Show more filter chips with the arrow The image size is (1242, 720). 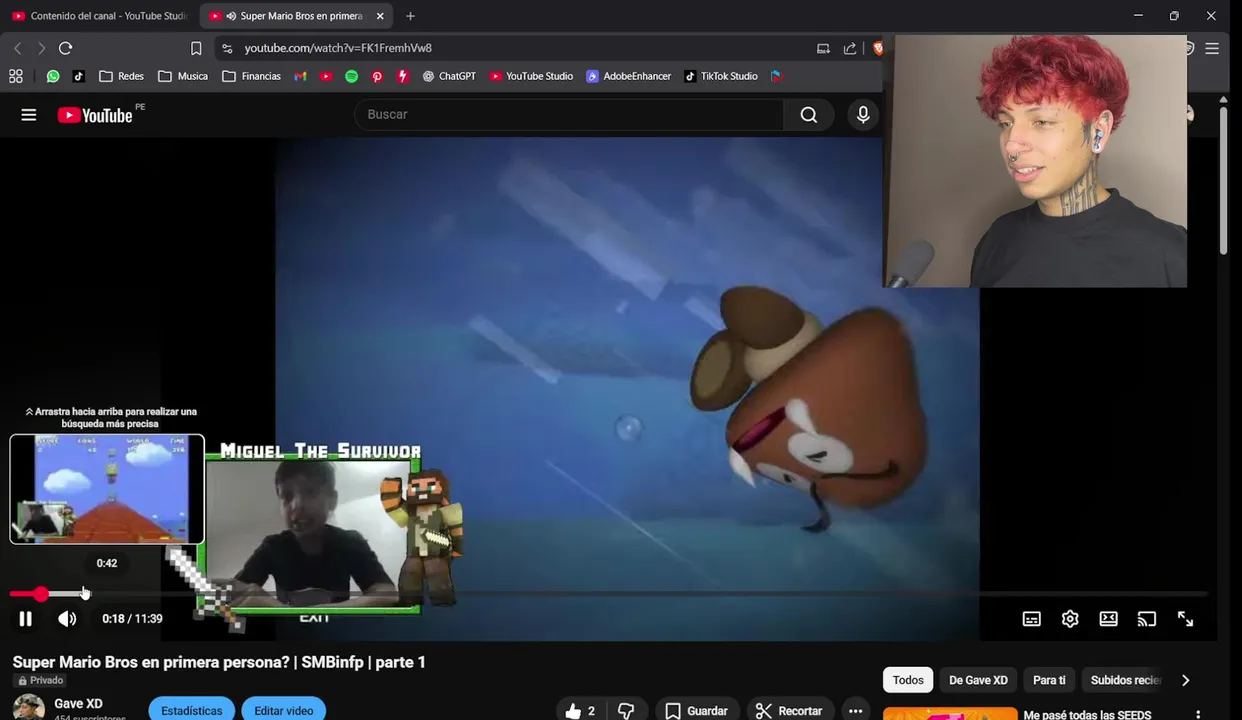click(x=1185, y=680)
